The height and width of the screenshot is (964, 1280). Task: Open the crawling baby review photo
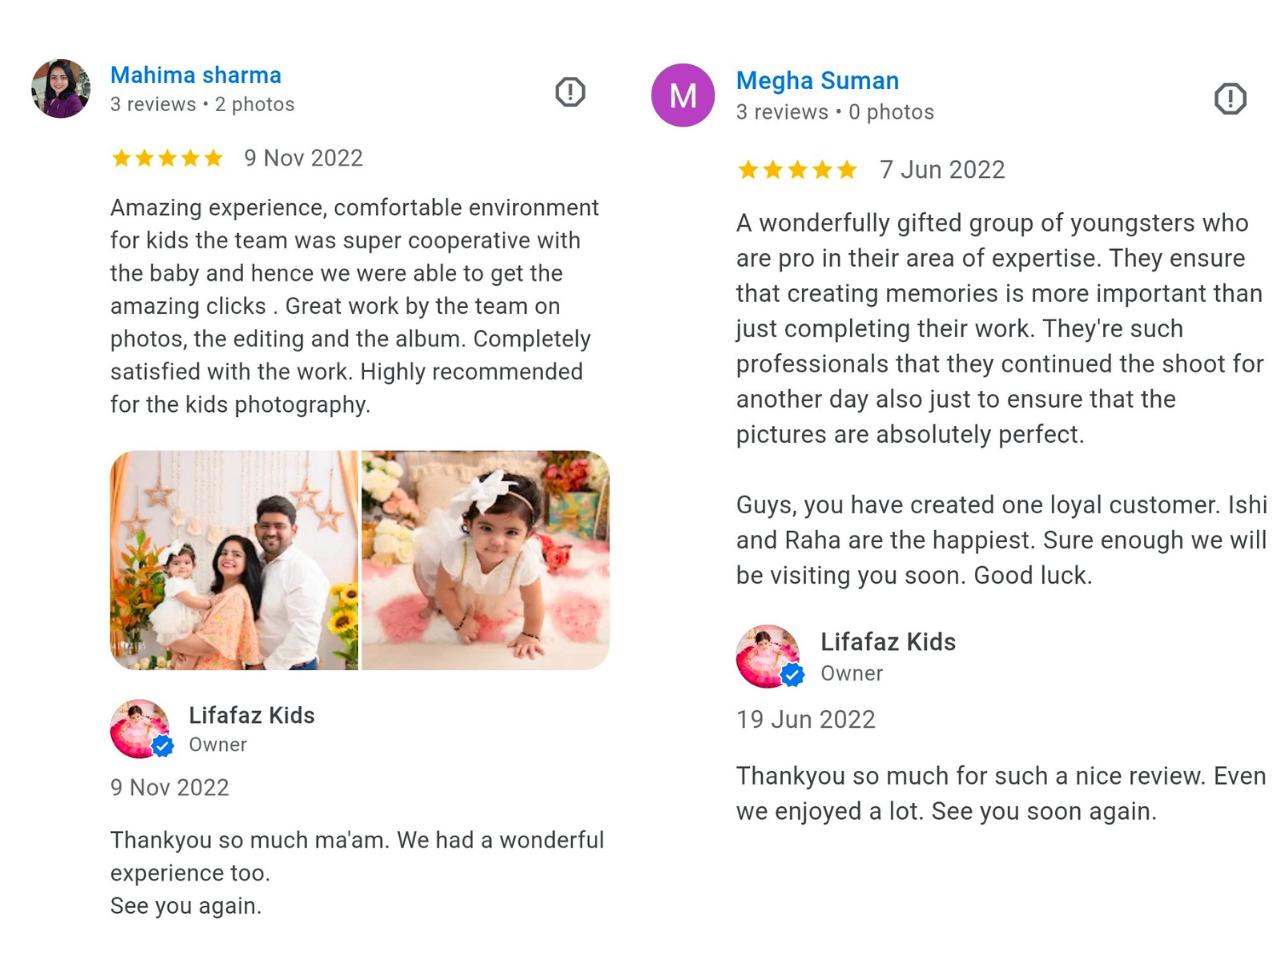coord(485,560)
